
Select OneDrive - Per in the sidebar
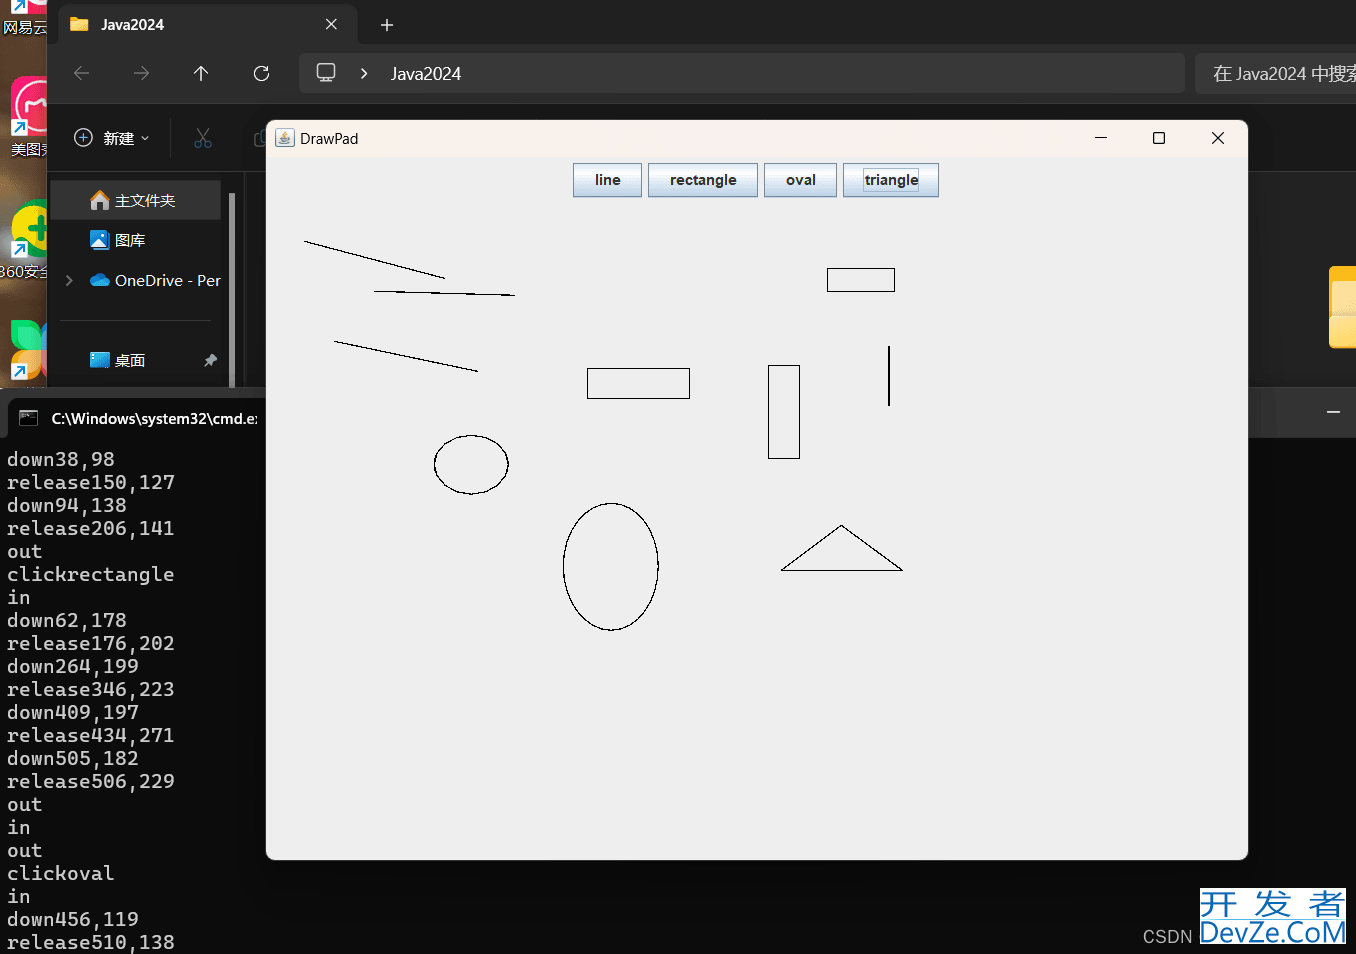click(x=155, y=280)
